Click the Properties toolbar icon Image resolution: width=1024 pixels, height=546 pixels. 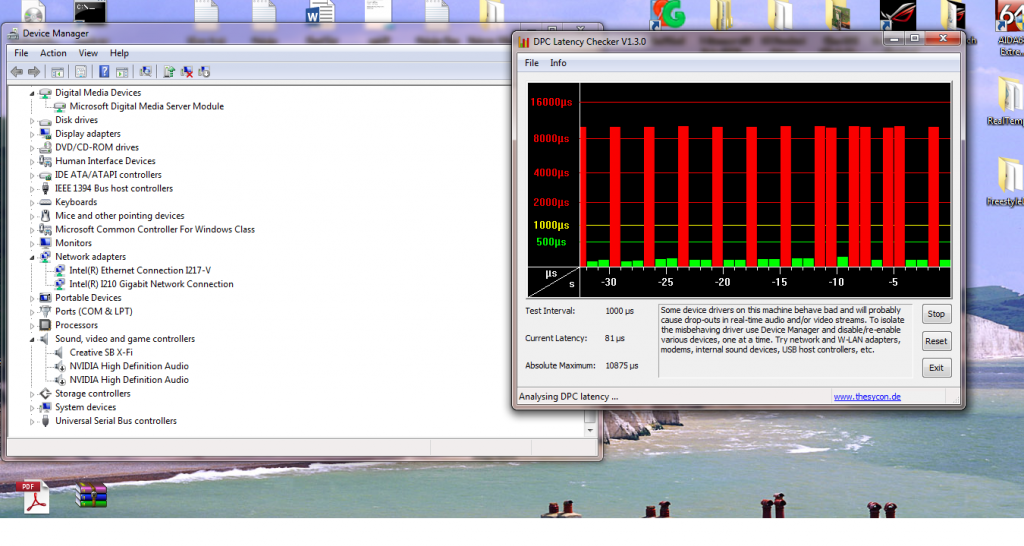[81, 72]
